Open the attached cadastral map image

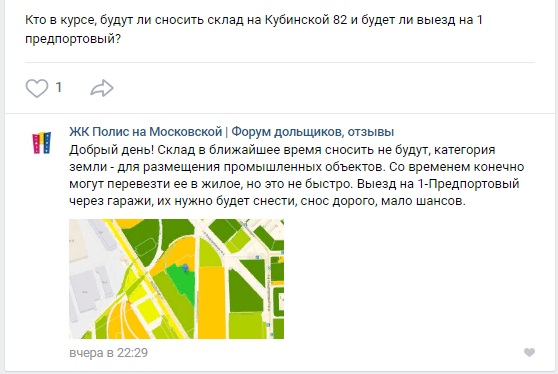[177, 279]
